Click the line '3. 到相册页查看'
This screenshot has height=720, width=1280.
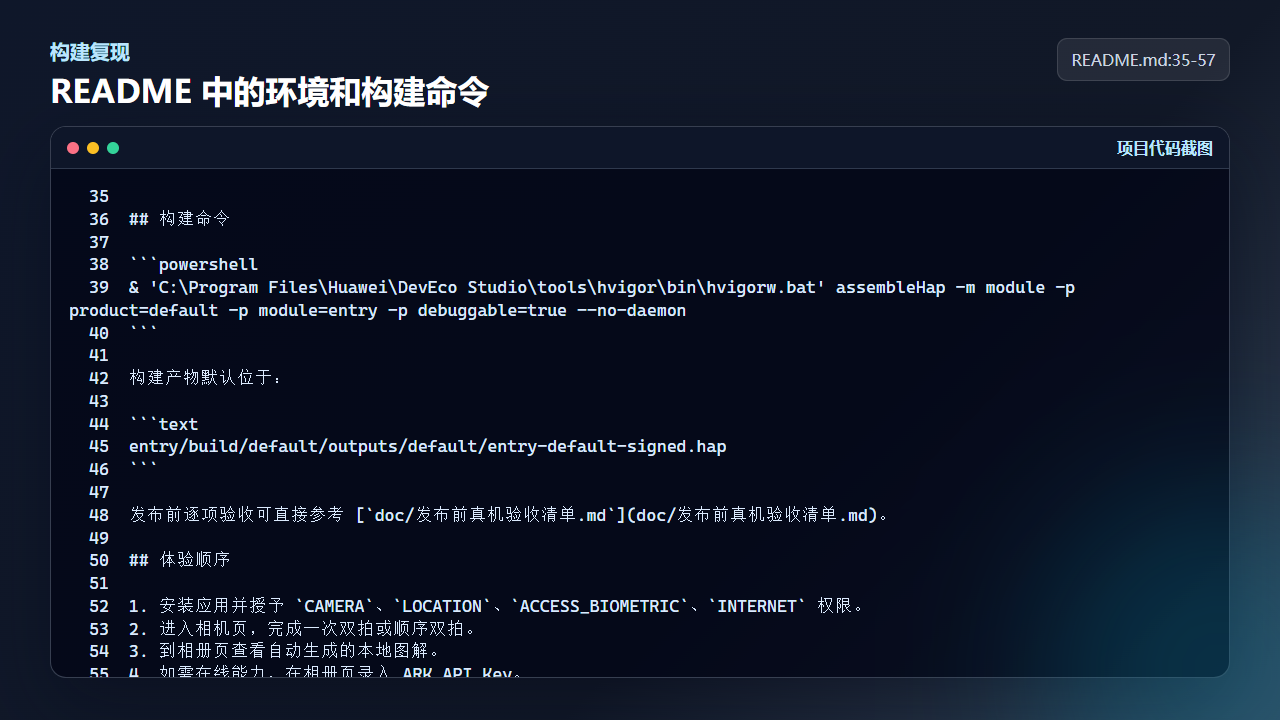click(x=285, y=652)
